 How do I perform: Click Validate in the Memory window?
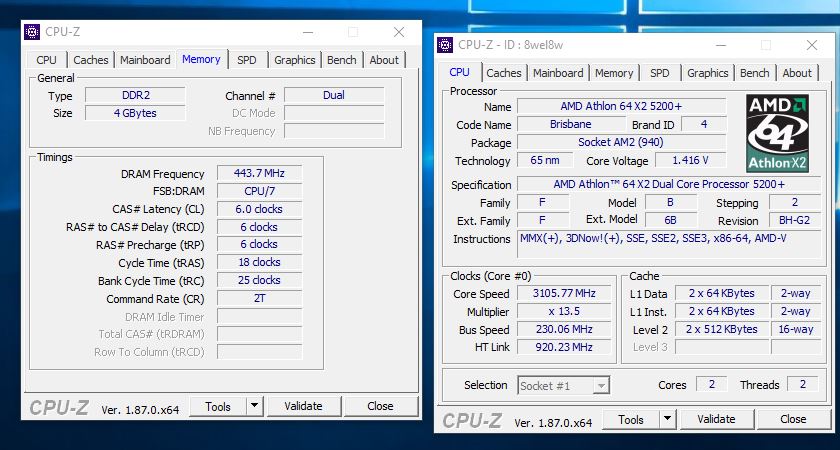[304, 407]
